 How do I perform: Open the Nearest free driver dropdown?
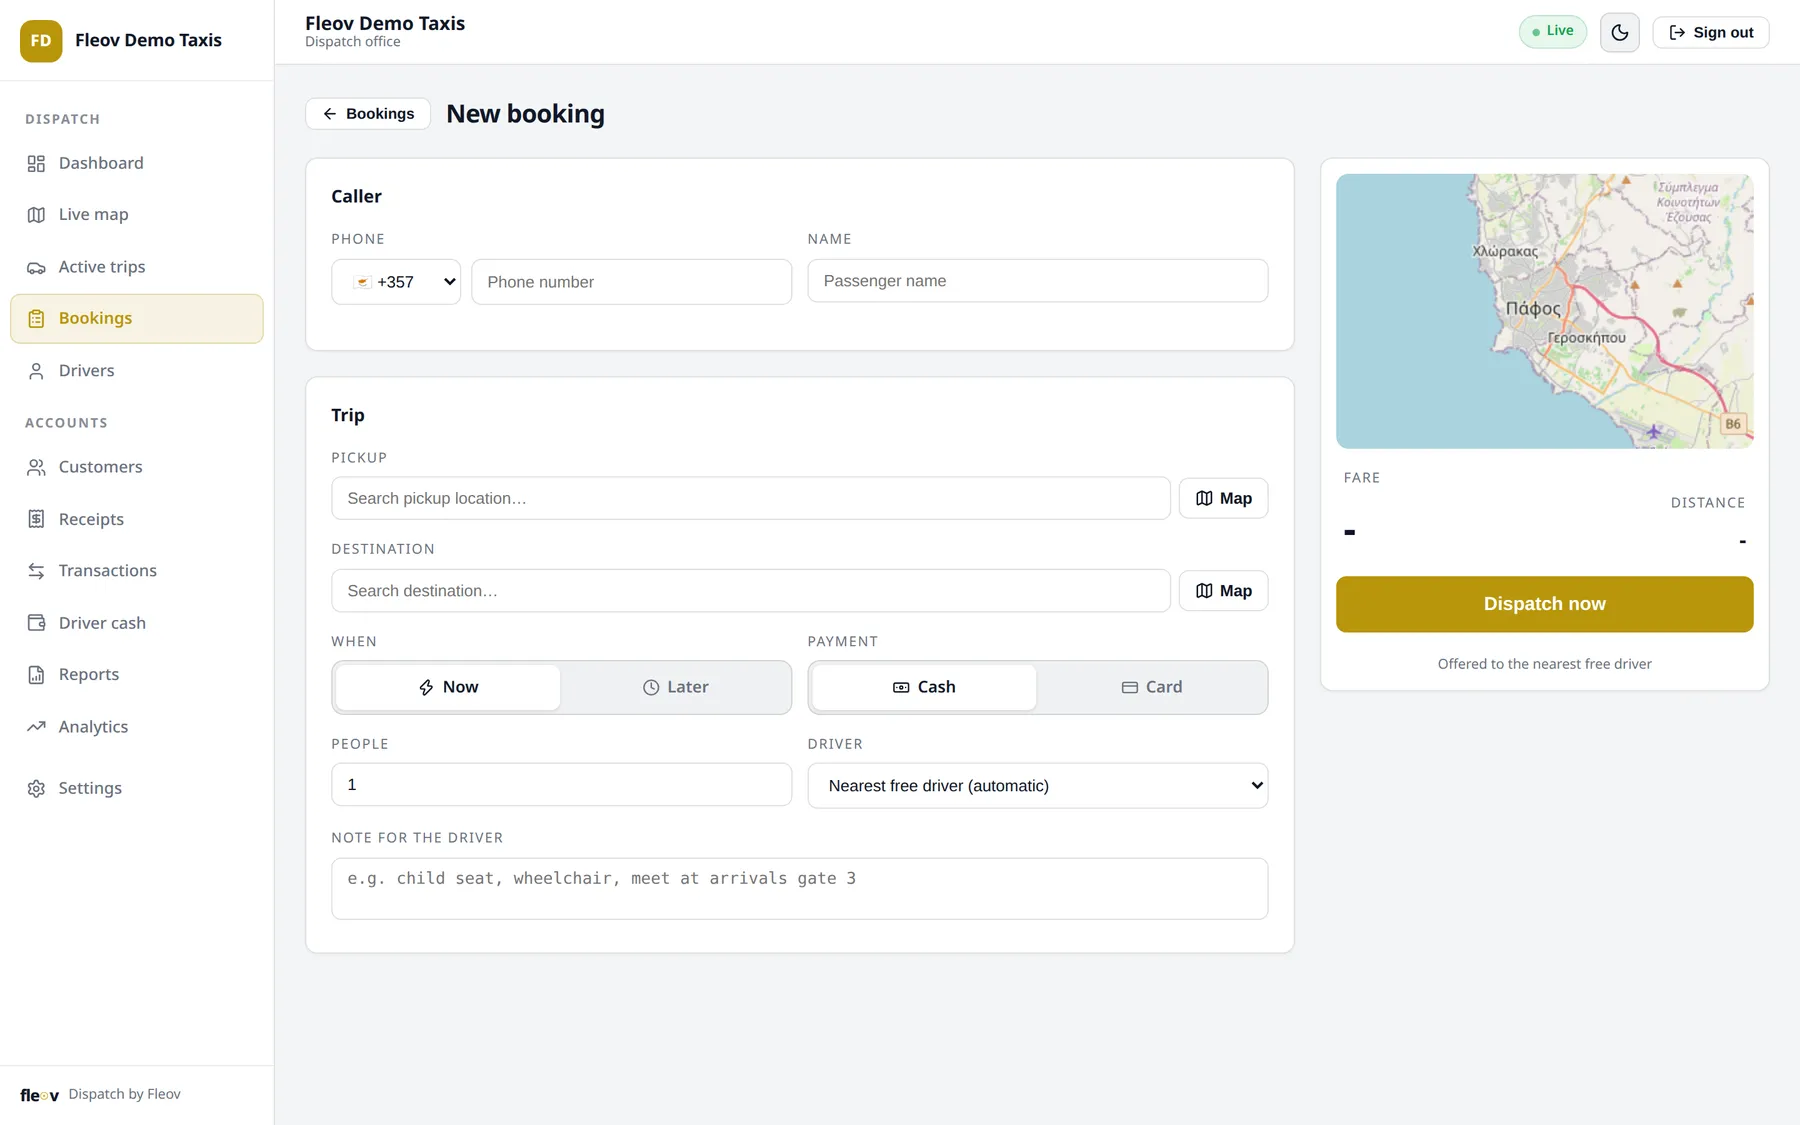[x=1038, y=786]
